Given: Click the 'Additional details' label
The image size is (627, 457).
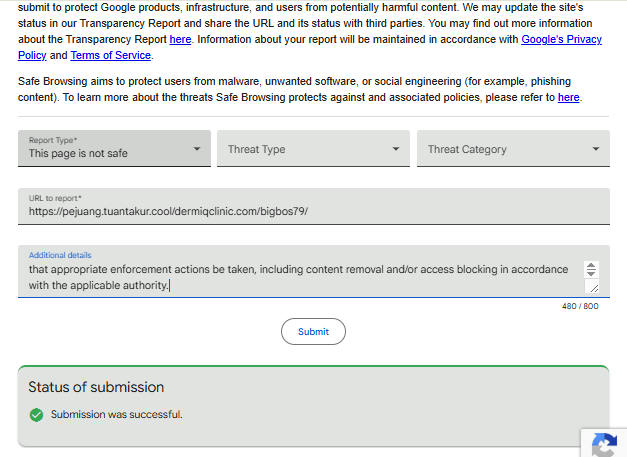Looking at the screenshot, I should pos(60,255).
